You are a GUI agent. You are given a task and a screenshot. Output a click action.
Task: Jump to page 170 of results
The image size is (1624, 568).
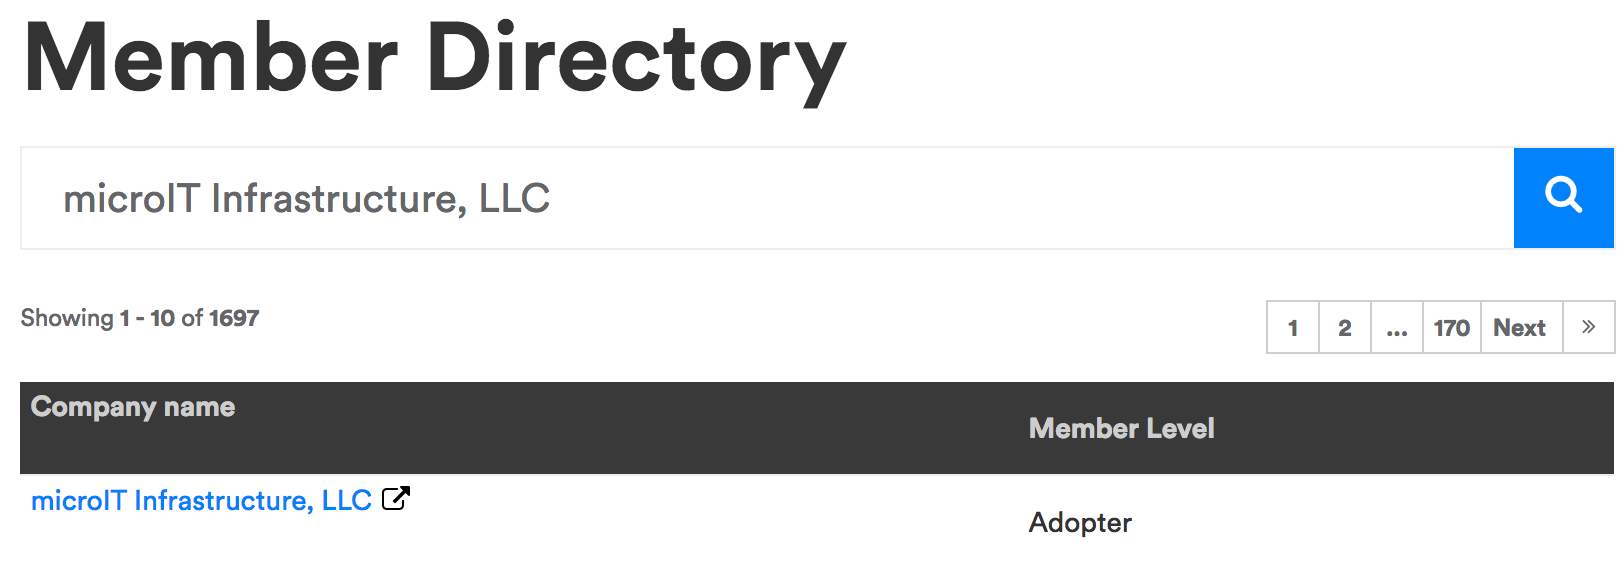point(1451,327)
